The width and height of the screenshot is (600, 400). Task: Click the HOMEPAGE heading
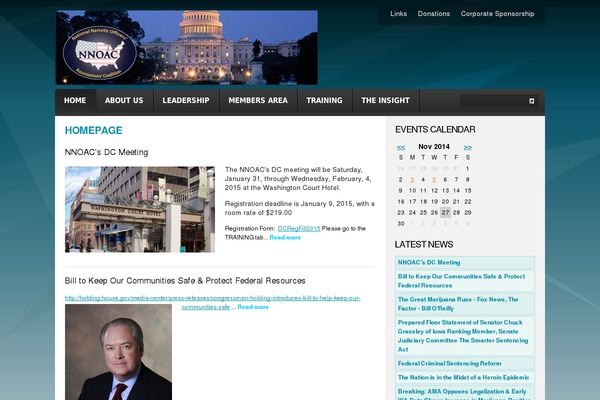93,131
